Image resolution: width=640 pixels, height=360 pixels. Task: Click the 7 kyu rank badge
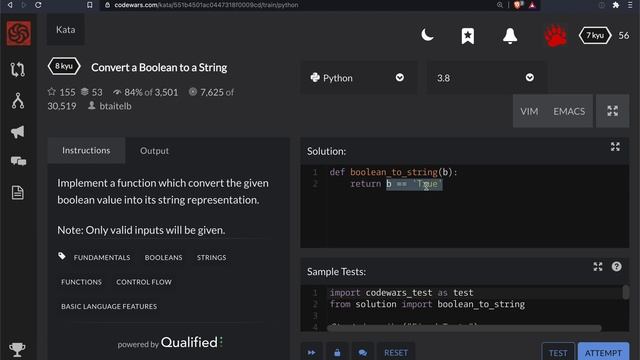[595, 36]
